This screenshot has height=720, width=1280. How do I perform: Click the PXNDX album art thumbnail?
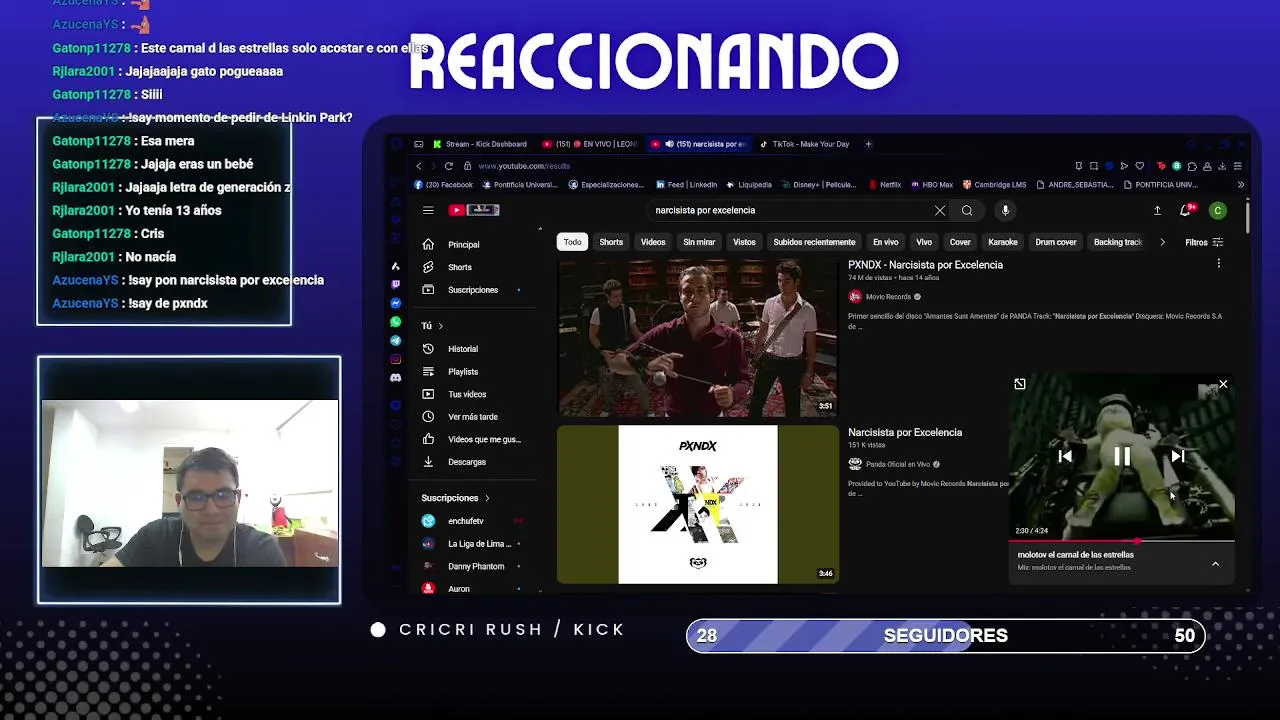tap(698, 505)
